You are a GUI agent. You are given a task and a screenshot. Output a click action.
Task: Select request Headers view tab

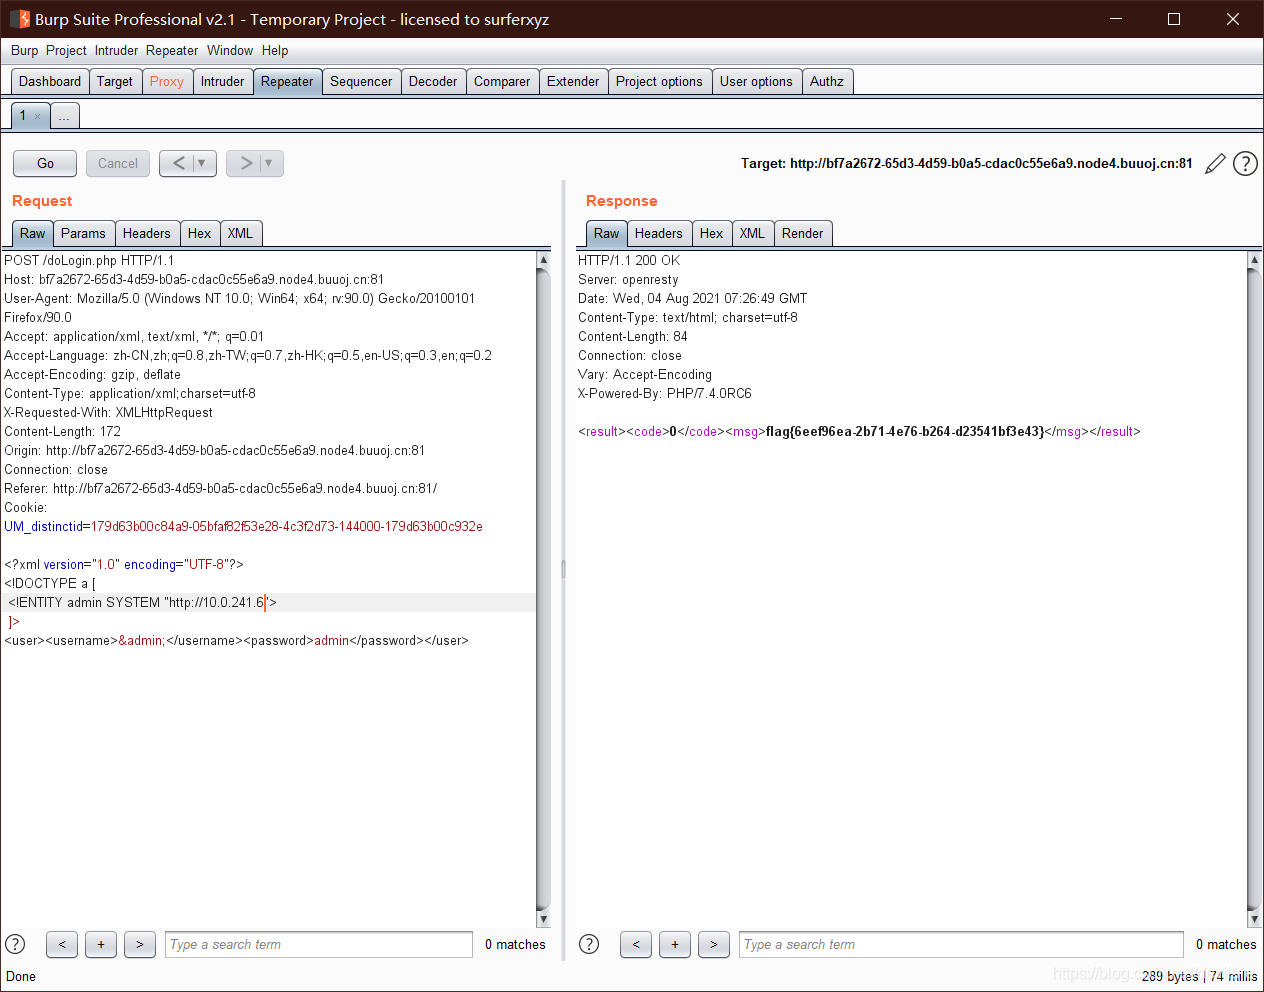coord(147,233)
